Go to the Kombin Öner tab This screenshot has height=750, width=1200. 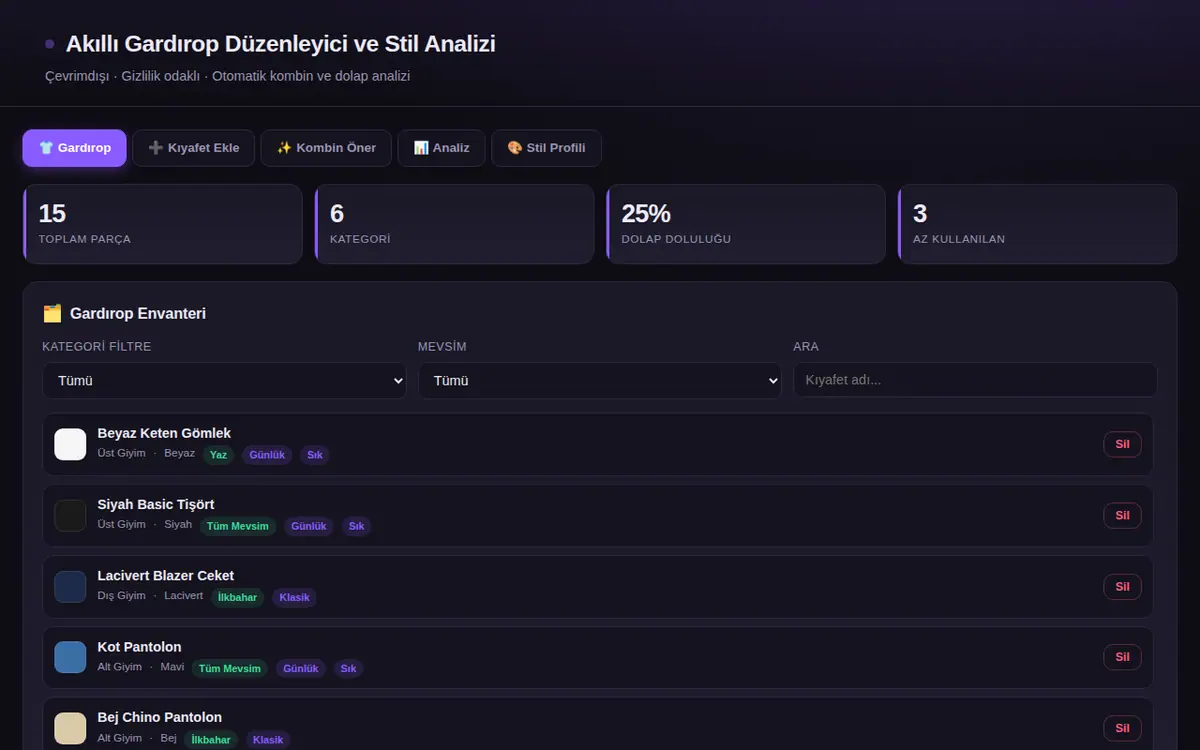(326, 148)
